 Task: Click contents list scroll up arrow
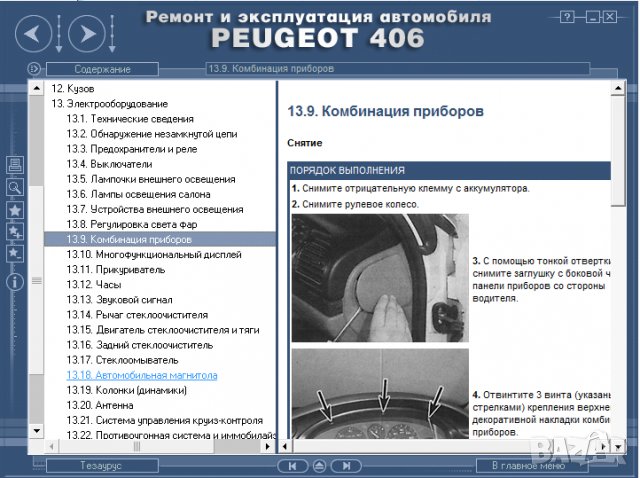pyautogui.click(x=36, y=88)
